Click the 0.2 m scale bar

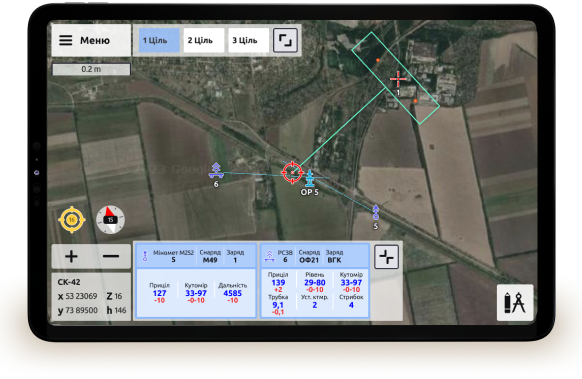[x=91, y=69]
